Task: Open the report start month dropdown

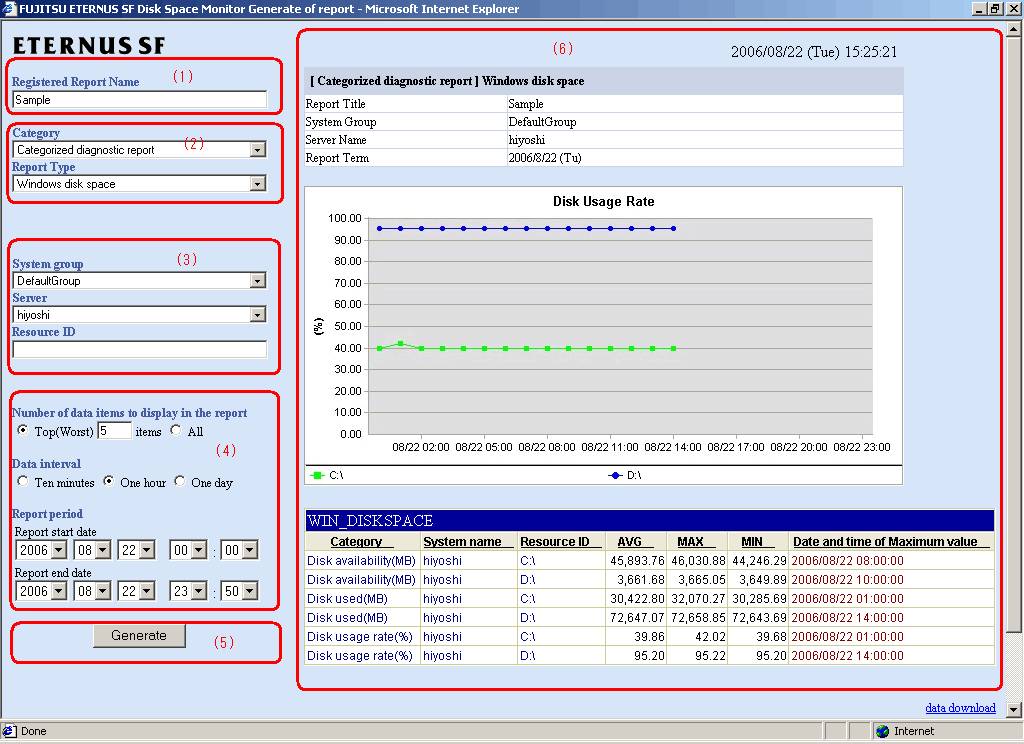Action: click(103, 550)
